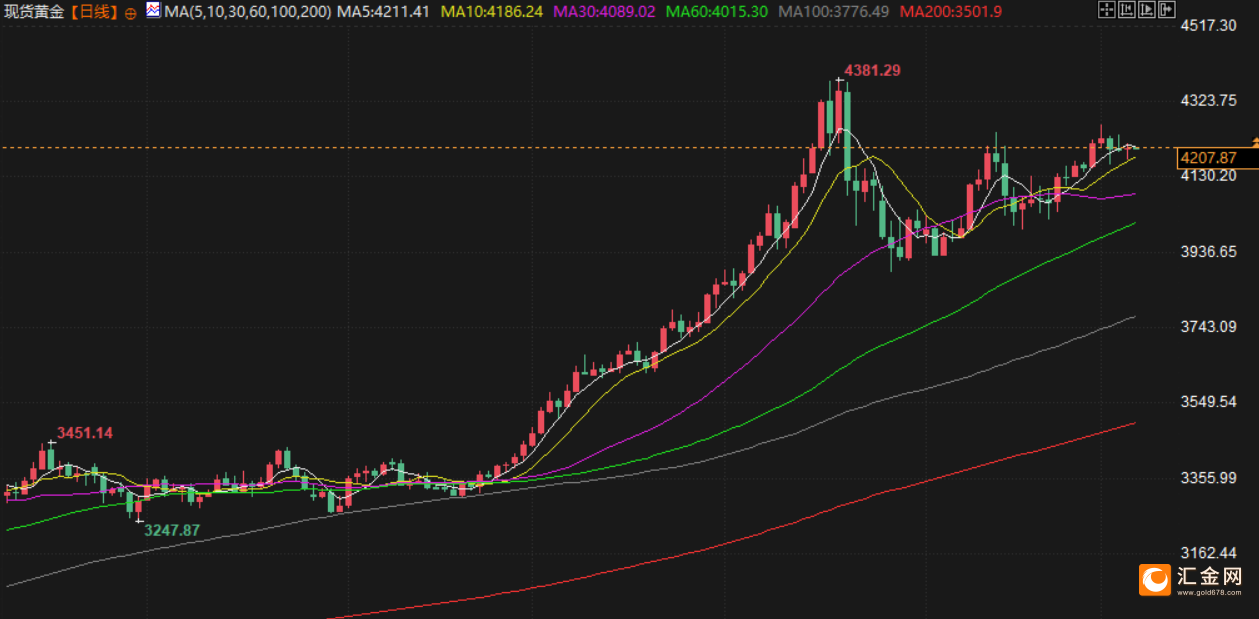Click the play-forward chart axis icon
Screen dimensions: 1259x619
tap(1147, 10)
